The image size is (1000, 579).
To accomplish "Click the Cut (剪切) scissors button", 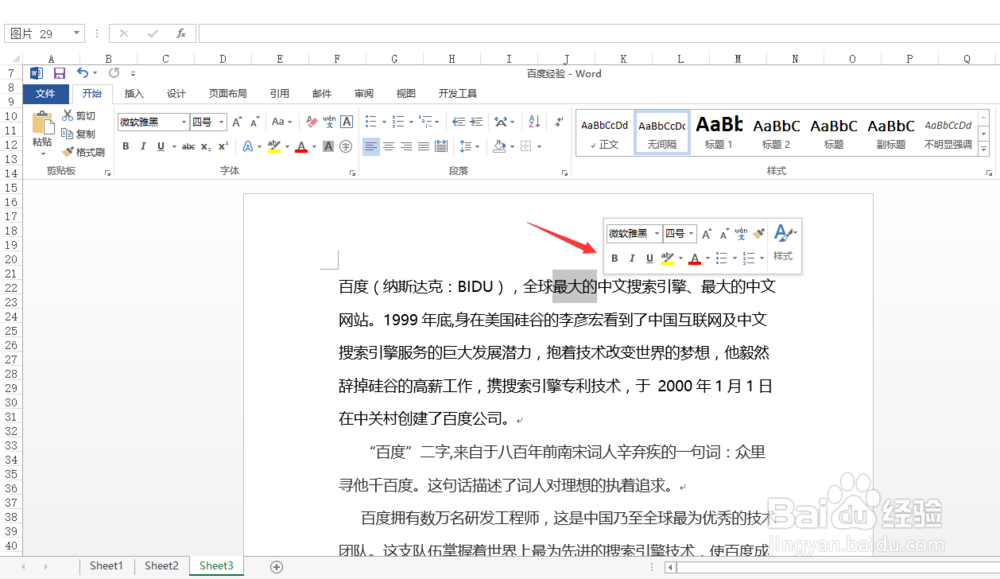I will (79, 115).
